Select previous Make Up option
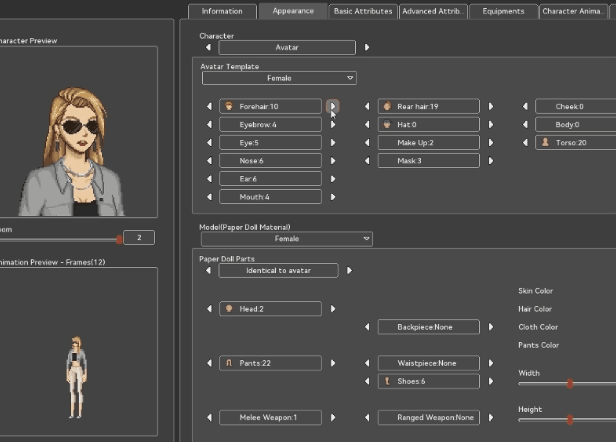Image resolution: width=616 pixels, height=442 pixels. click(x=367, y=143)
